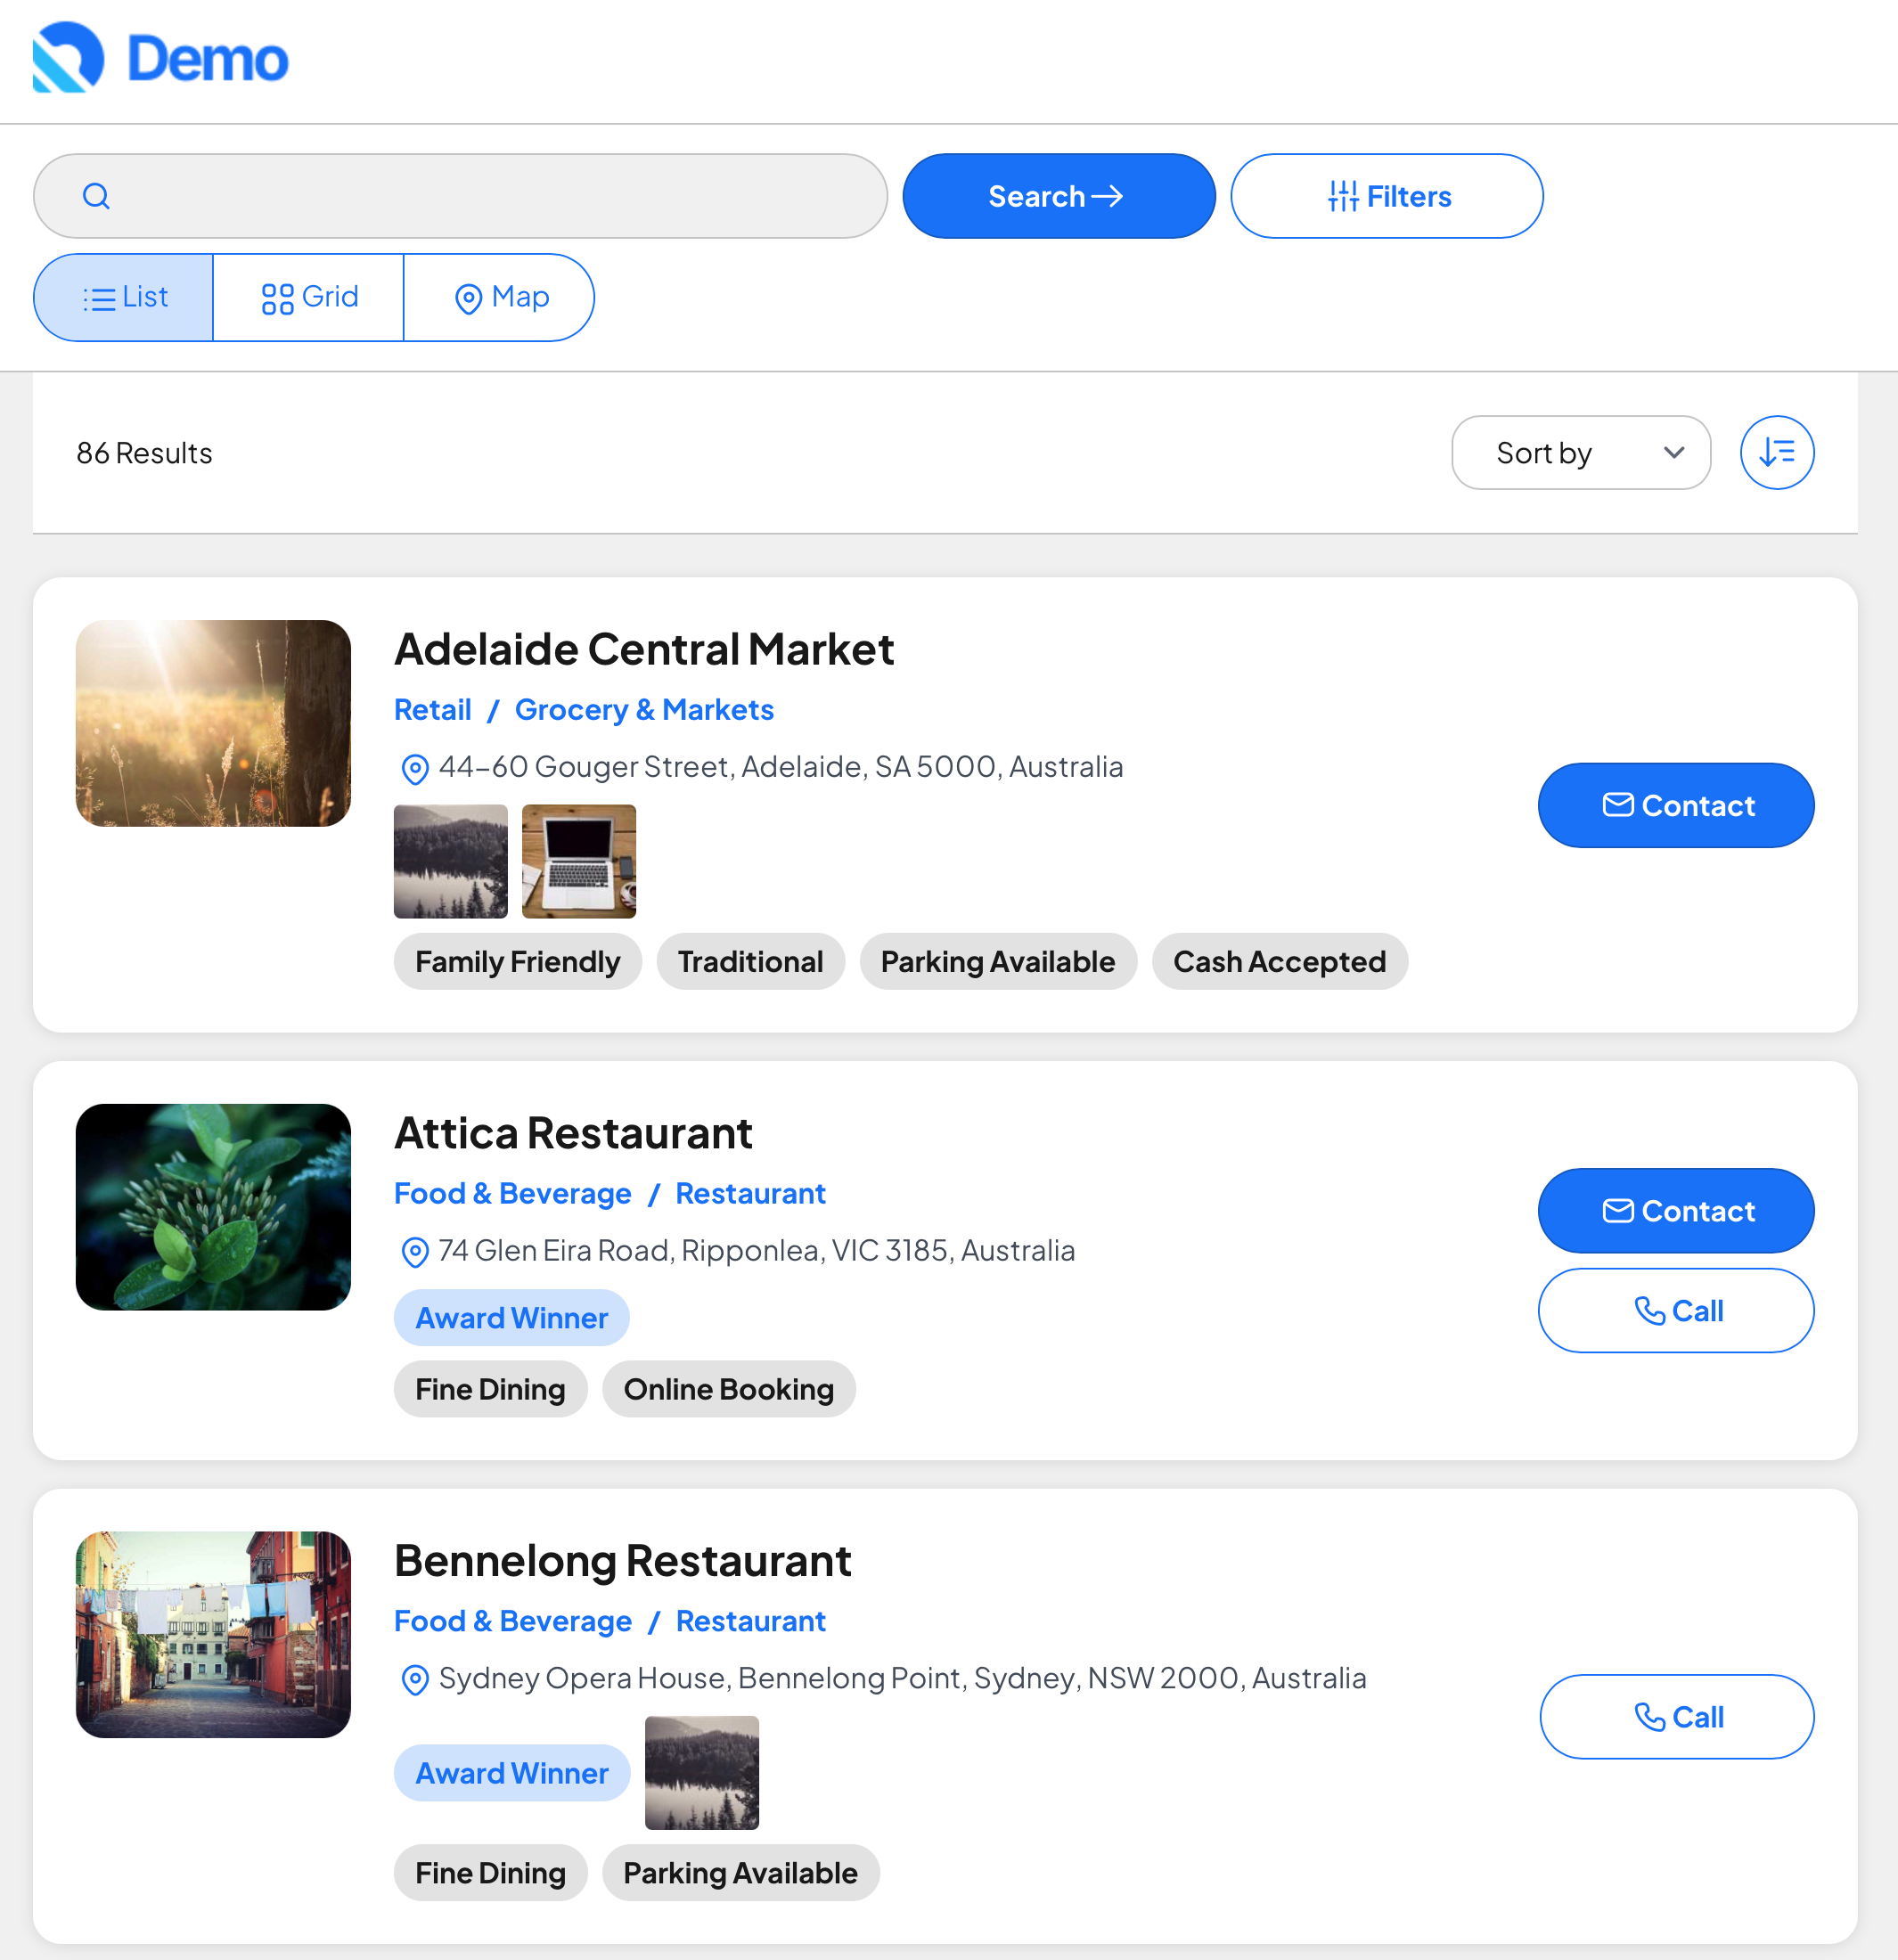Click the Food & Beverage link under Attica Restaurant
Viewport: 1898px width, 1960px height.
point(512,1192)
